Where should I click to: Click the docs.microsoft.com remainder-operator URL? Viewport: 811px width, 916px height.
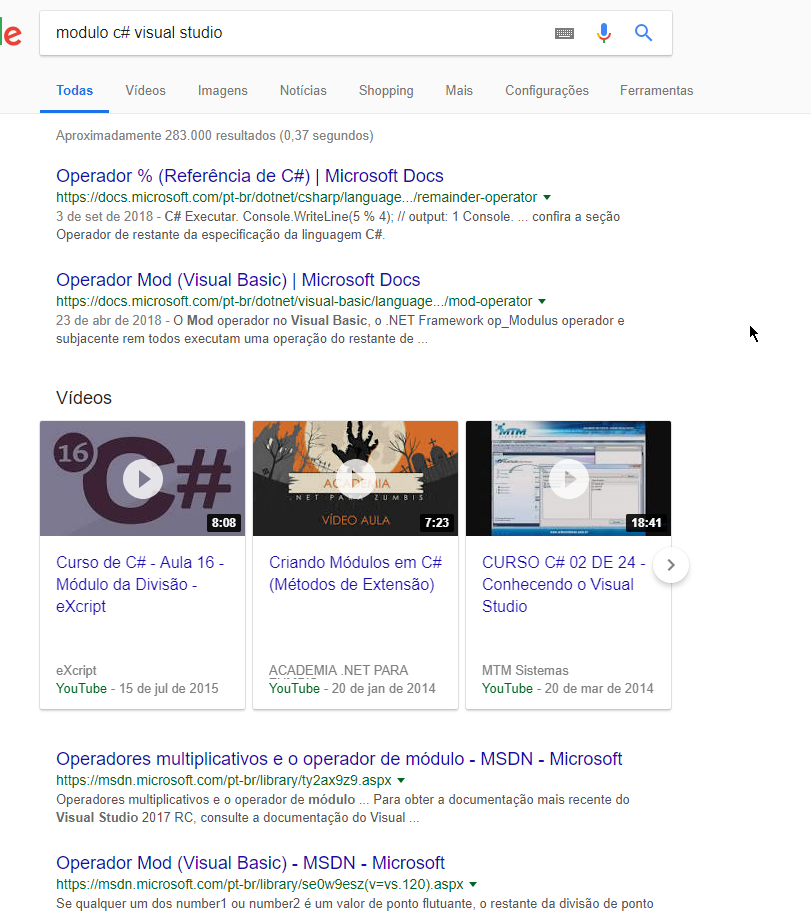click(x=296, y=197)
